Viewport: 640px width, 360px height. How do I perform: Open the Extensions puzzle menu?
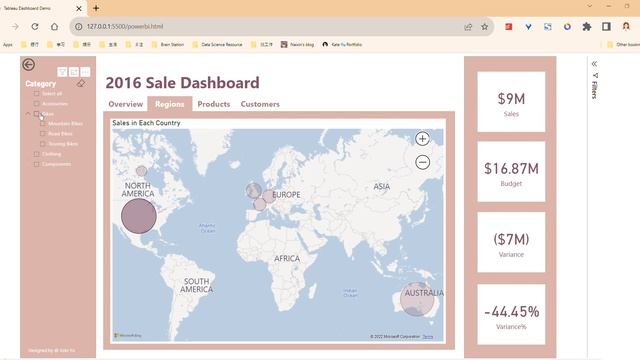point(587,27)
